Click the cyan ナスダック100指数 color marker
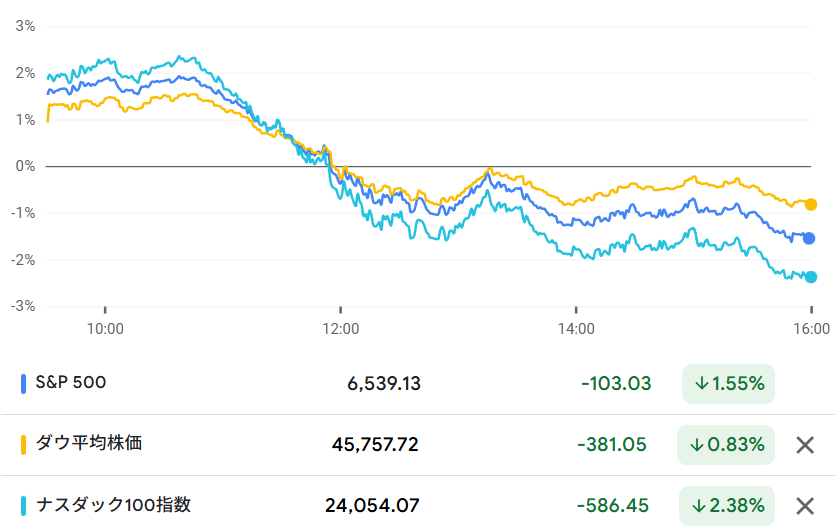 tap(24, 505)
